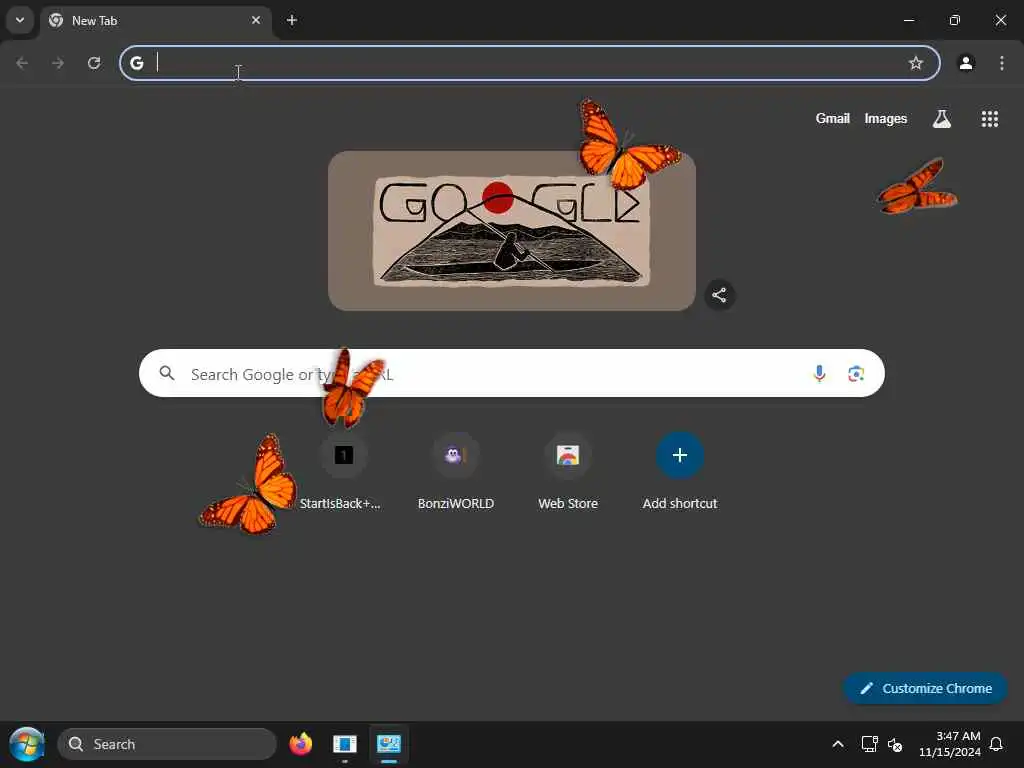Open the blue window app on taskbar

(344, 744)
